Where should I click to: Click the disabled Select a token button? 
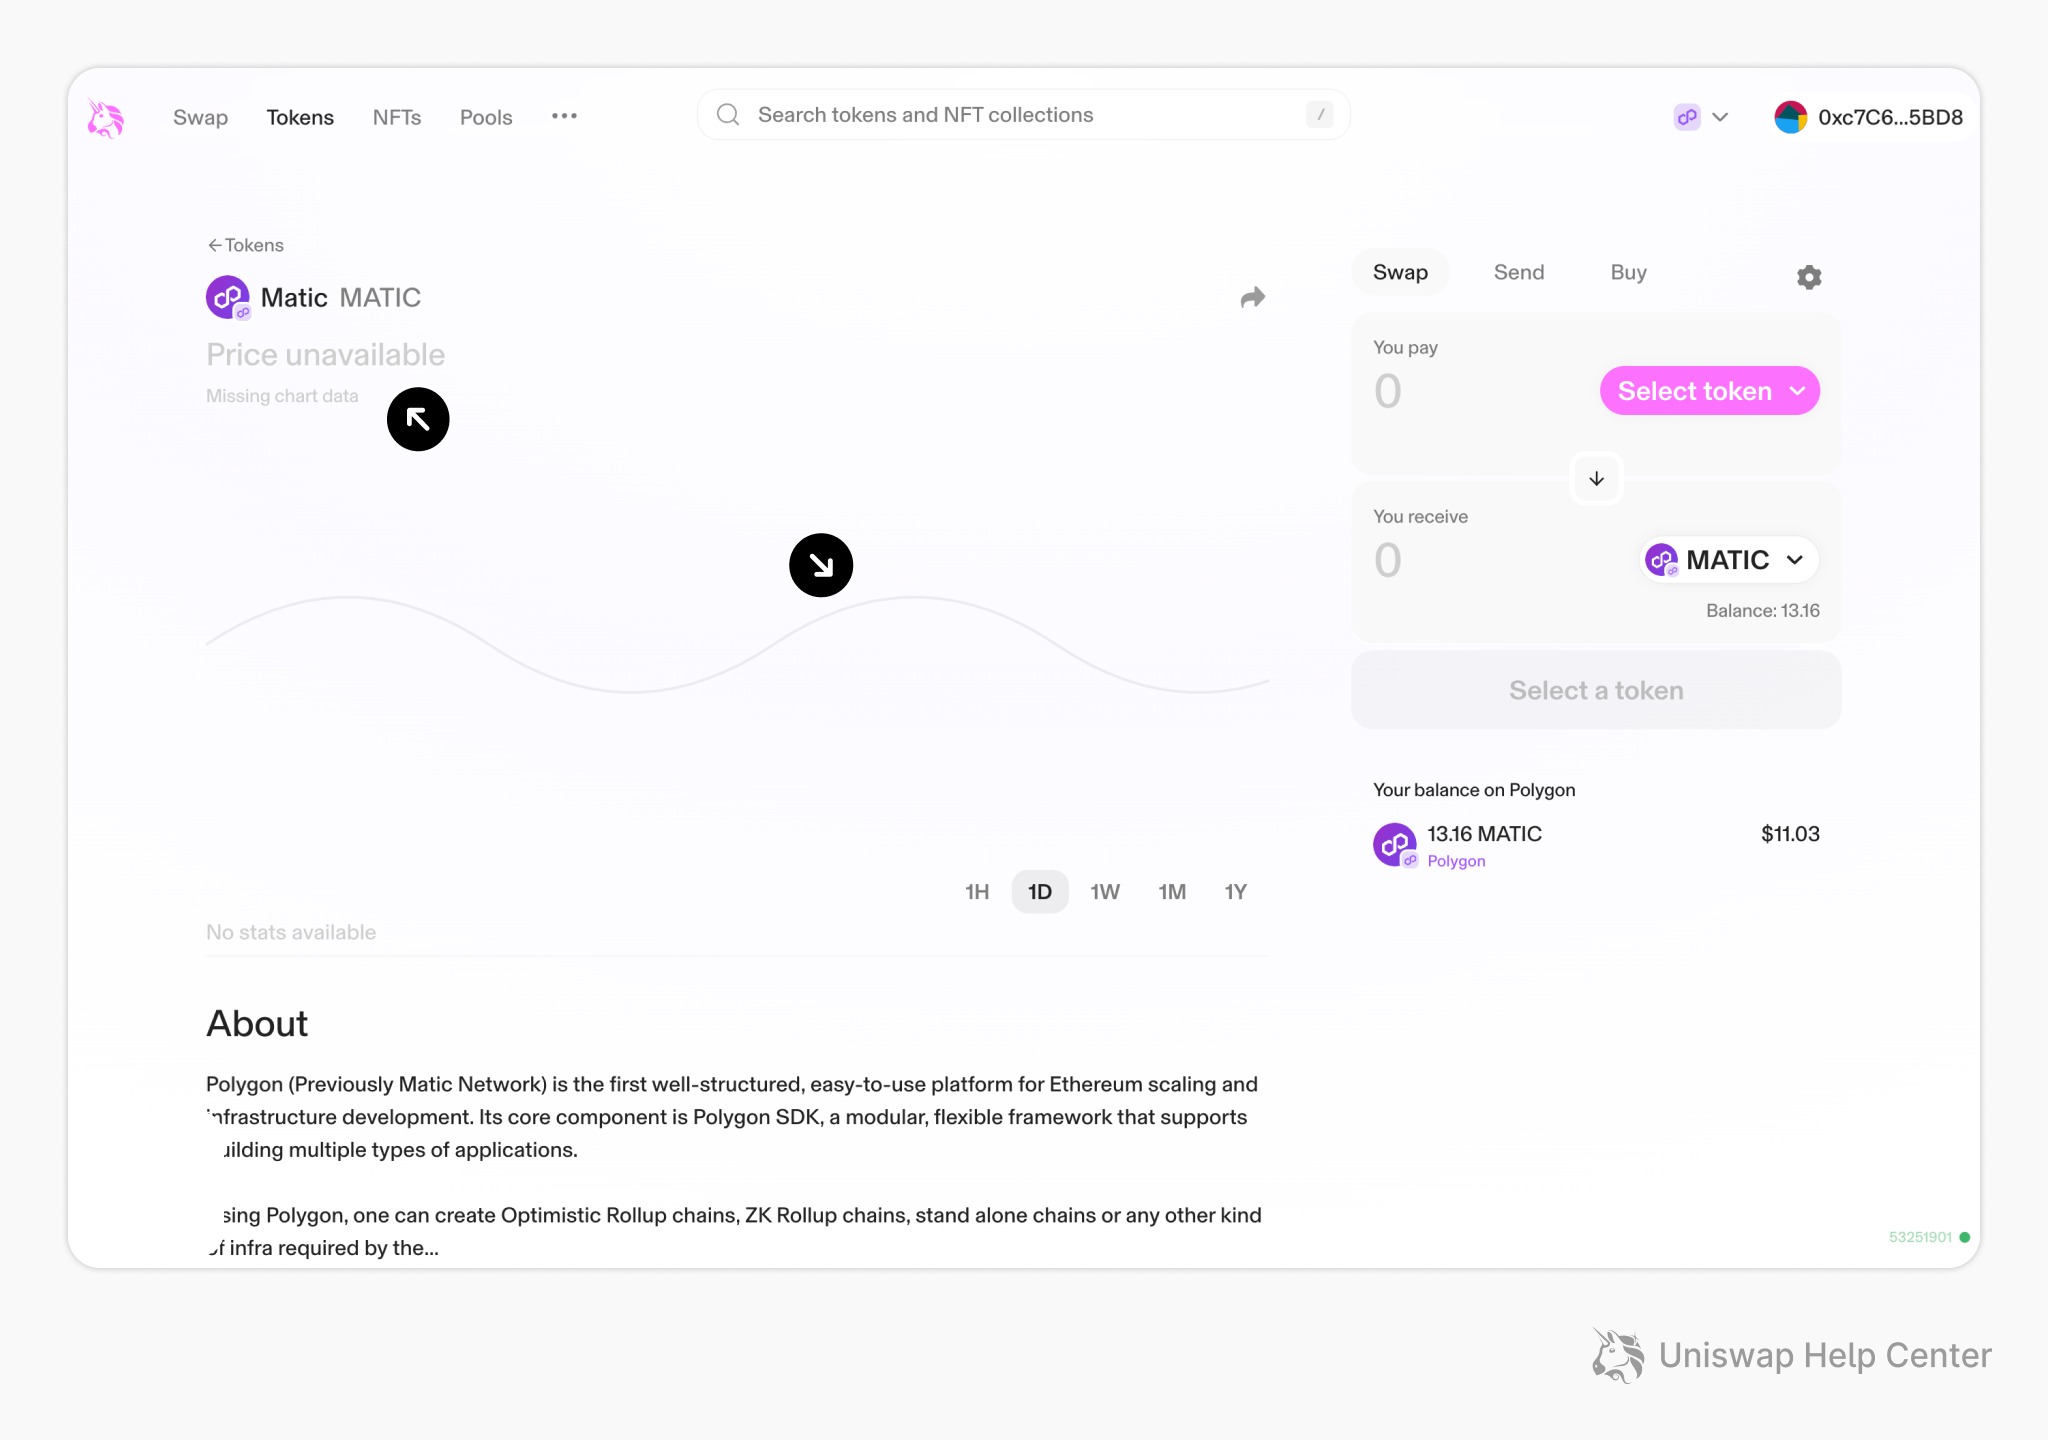[1596, 690]
